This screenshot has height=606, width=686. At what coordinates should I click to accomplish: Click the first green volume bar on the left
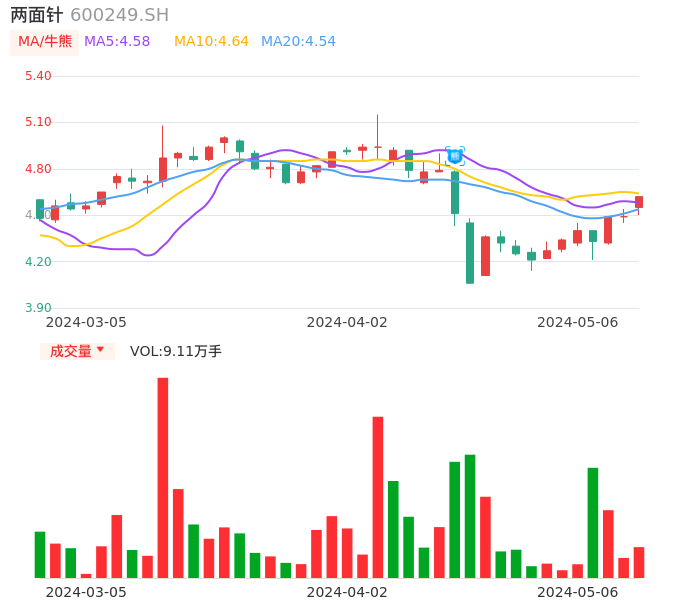coord(40,554)
